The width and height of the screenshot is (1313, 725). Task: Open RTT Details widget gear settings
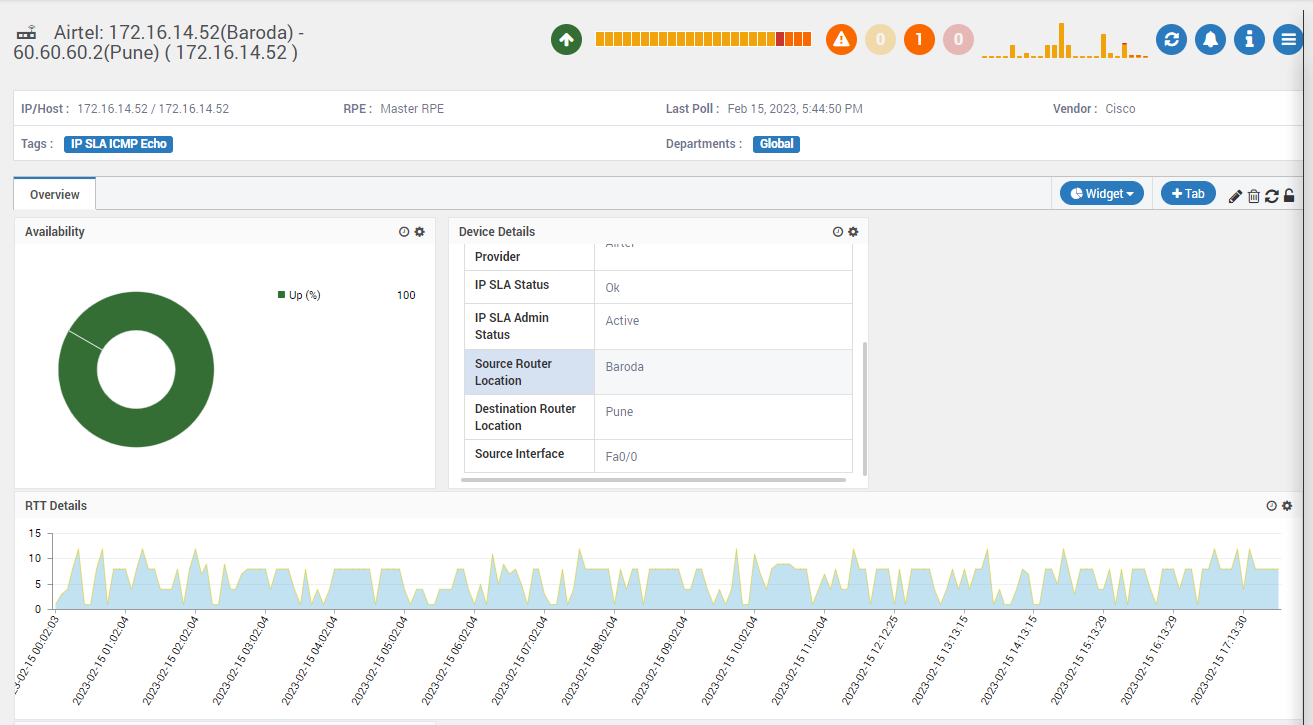tap(1288, 506)
